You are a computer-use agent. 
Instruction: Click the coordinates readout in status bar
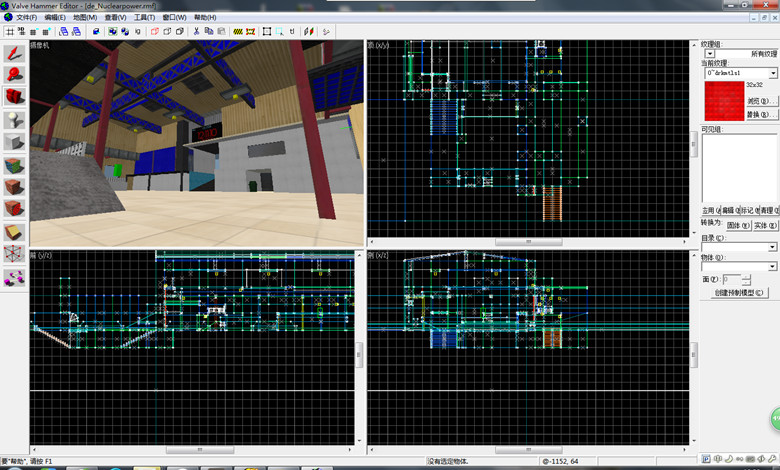561,461
